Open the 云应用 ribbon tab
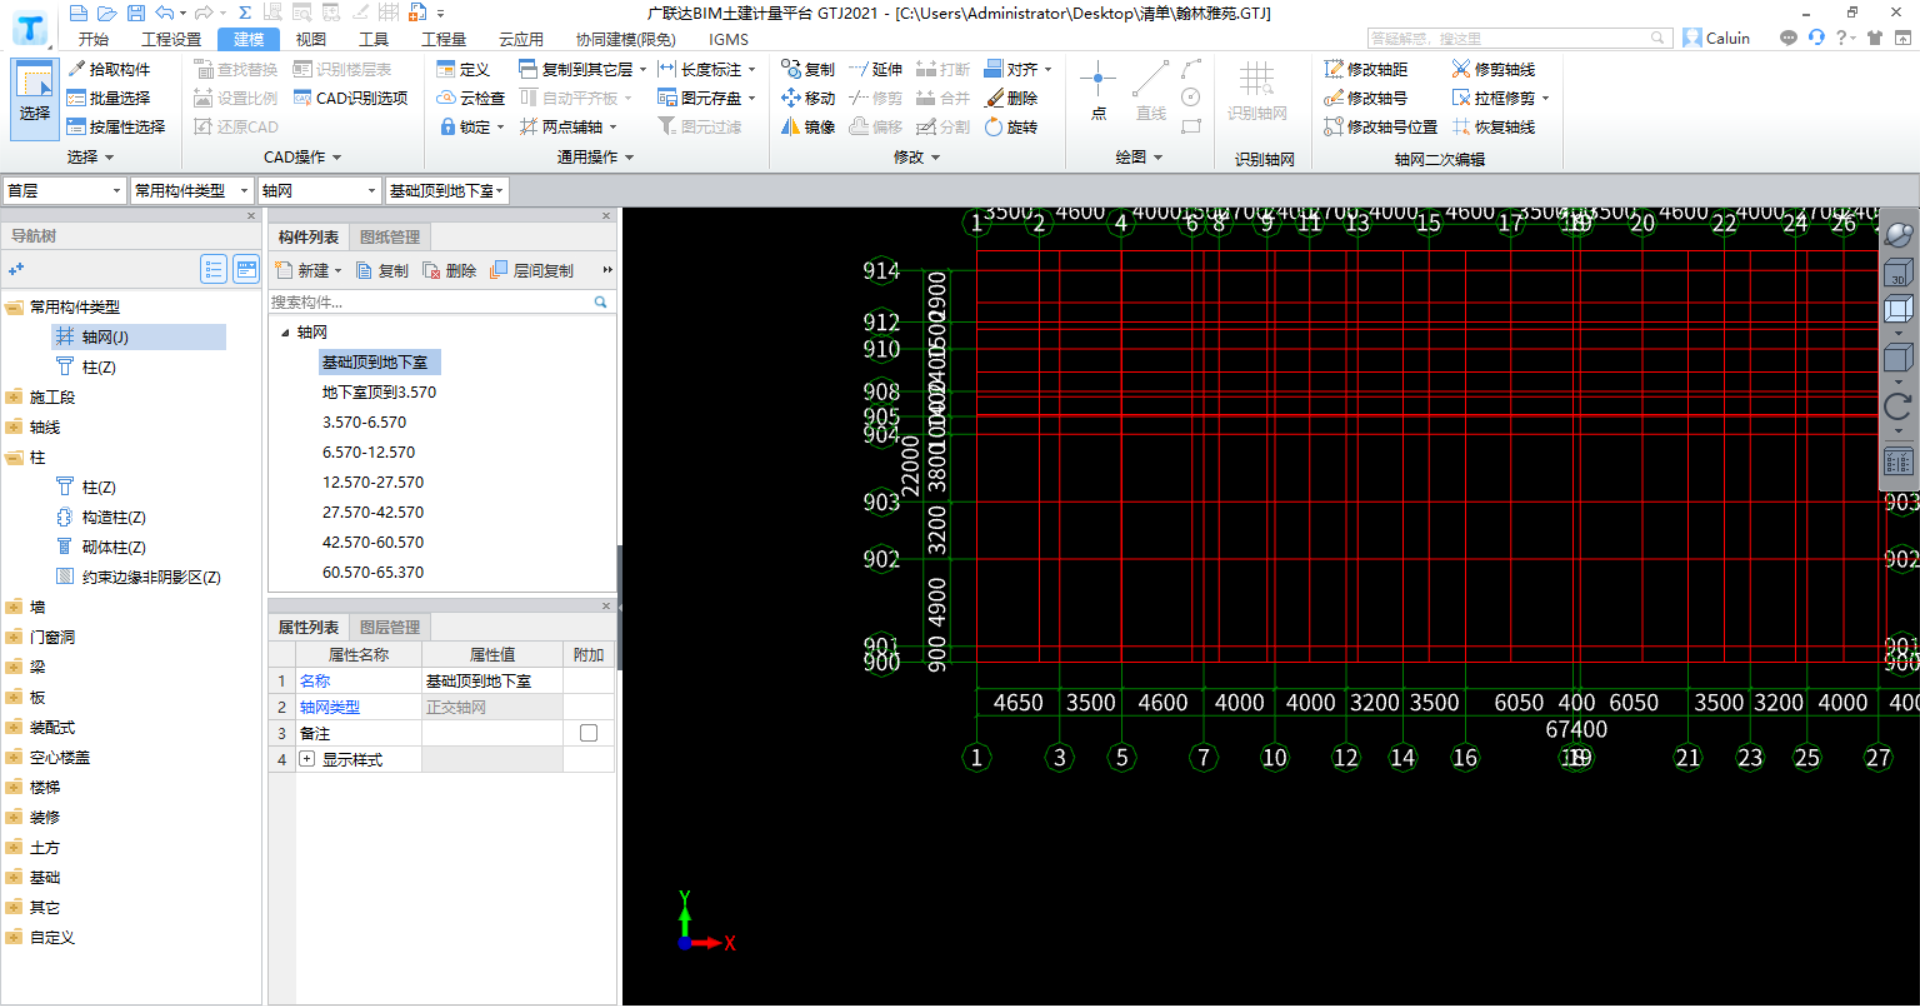 (521, 39)
